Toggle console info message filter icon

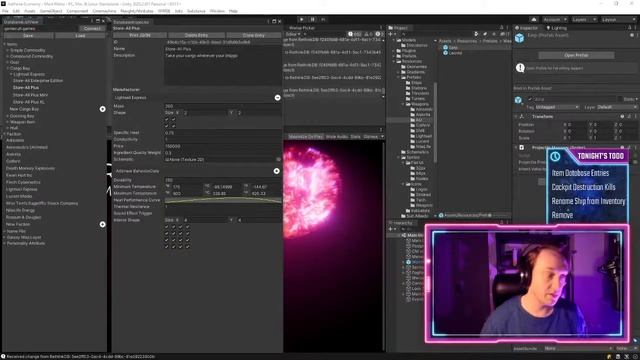(354, 34)
